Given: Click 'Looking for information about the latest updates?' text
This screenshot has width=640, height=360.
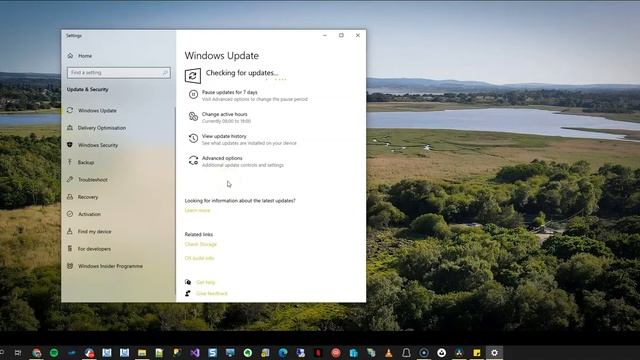Looking at the screenshot, I should pyautogui.click(x=240, y=201).
